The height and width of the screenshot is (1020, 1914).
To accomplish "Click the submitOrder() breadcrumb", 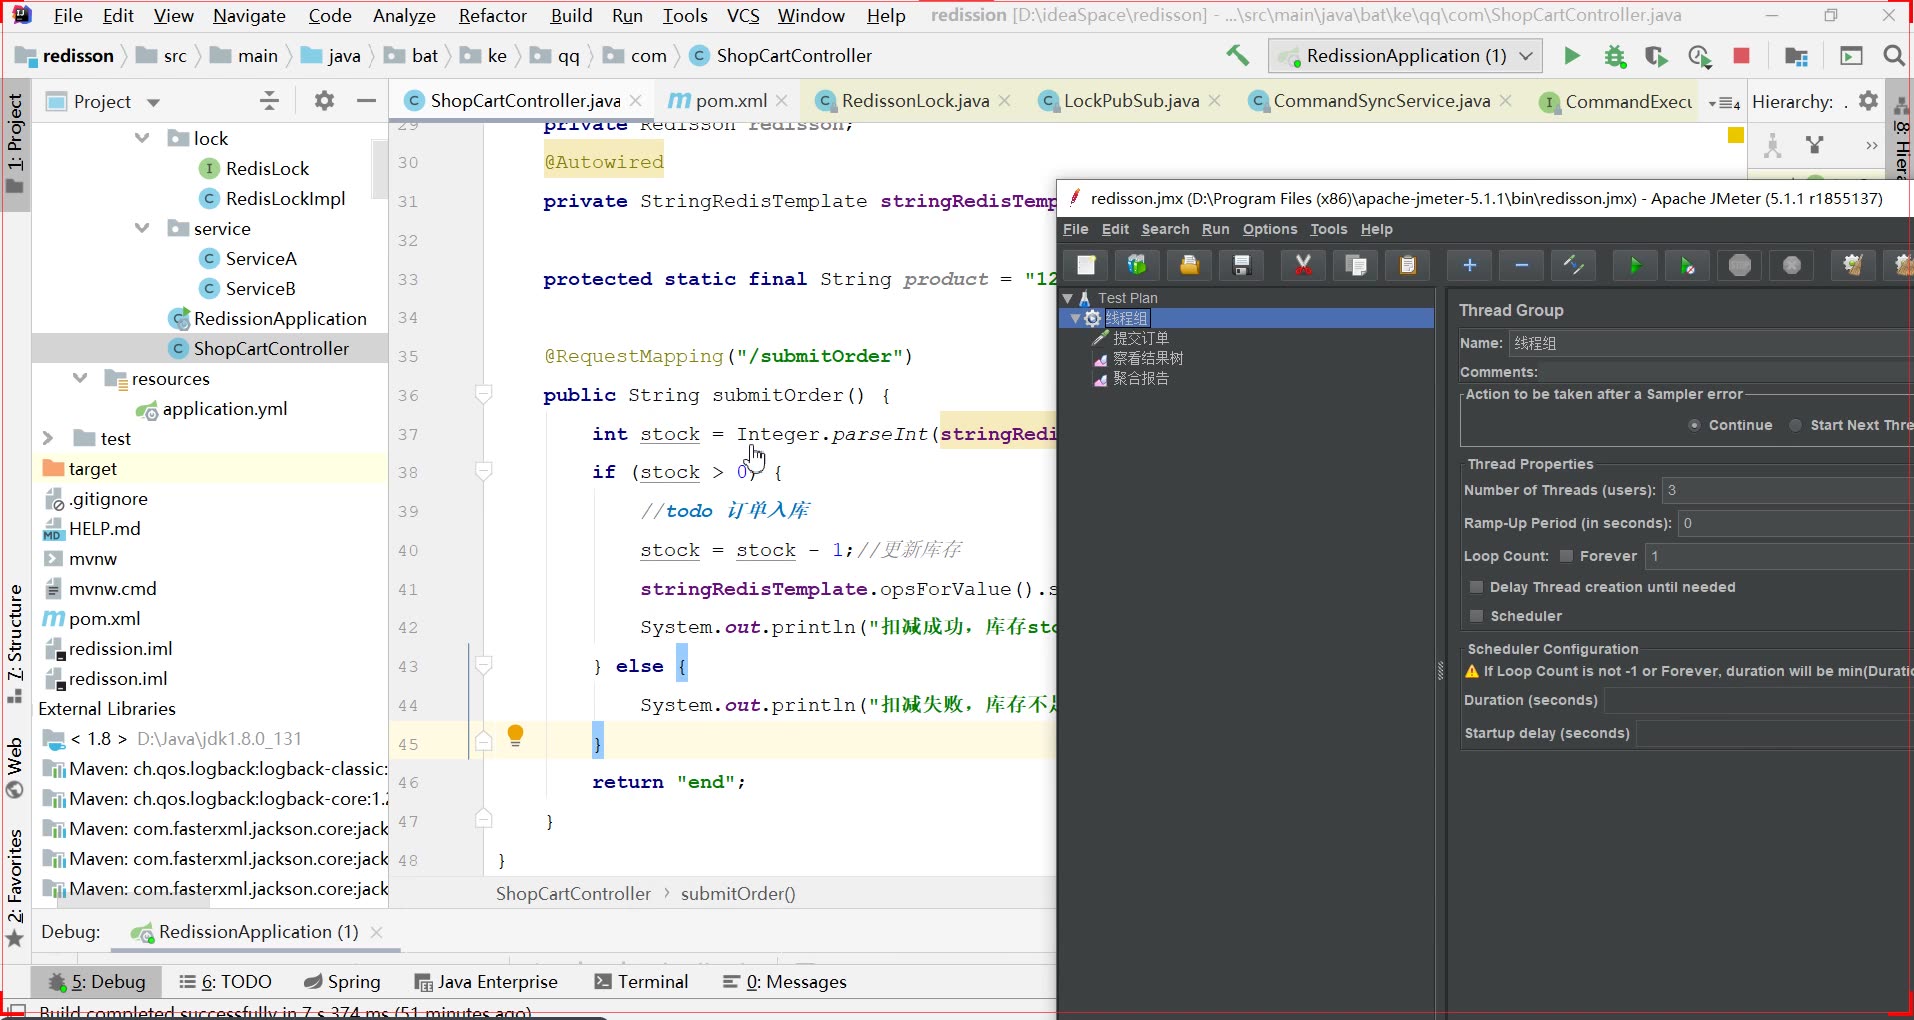I will pyautogui.click(x=738, y=894).
